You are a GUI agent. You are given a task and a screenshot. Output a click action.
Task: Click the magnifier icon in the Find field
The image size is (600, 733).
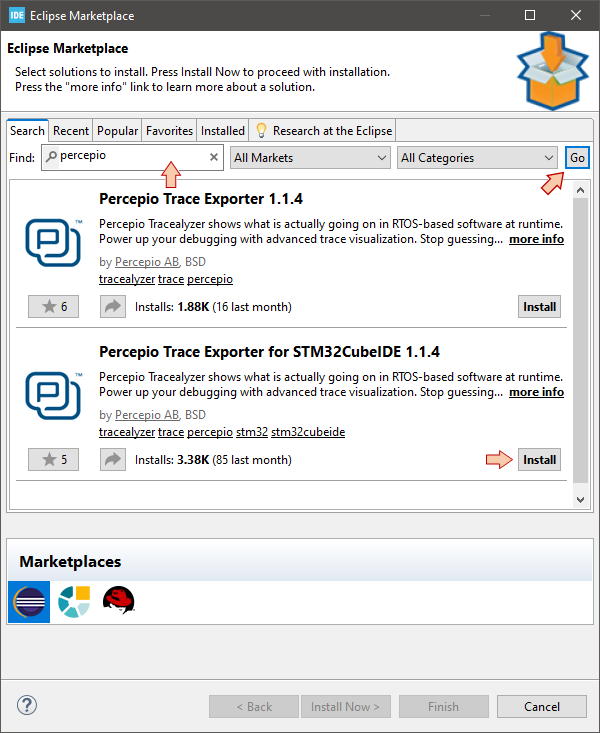pyautogui.click(x=51, y=156)
